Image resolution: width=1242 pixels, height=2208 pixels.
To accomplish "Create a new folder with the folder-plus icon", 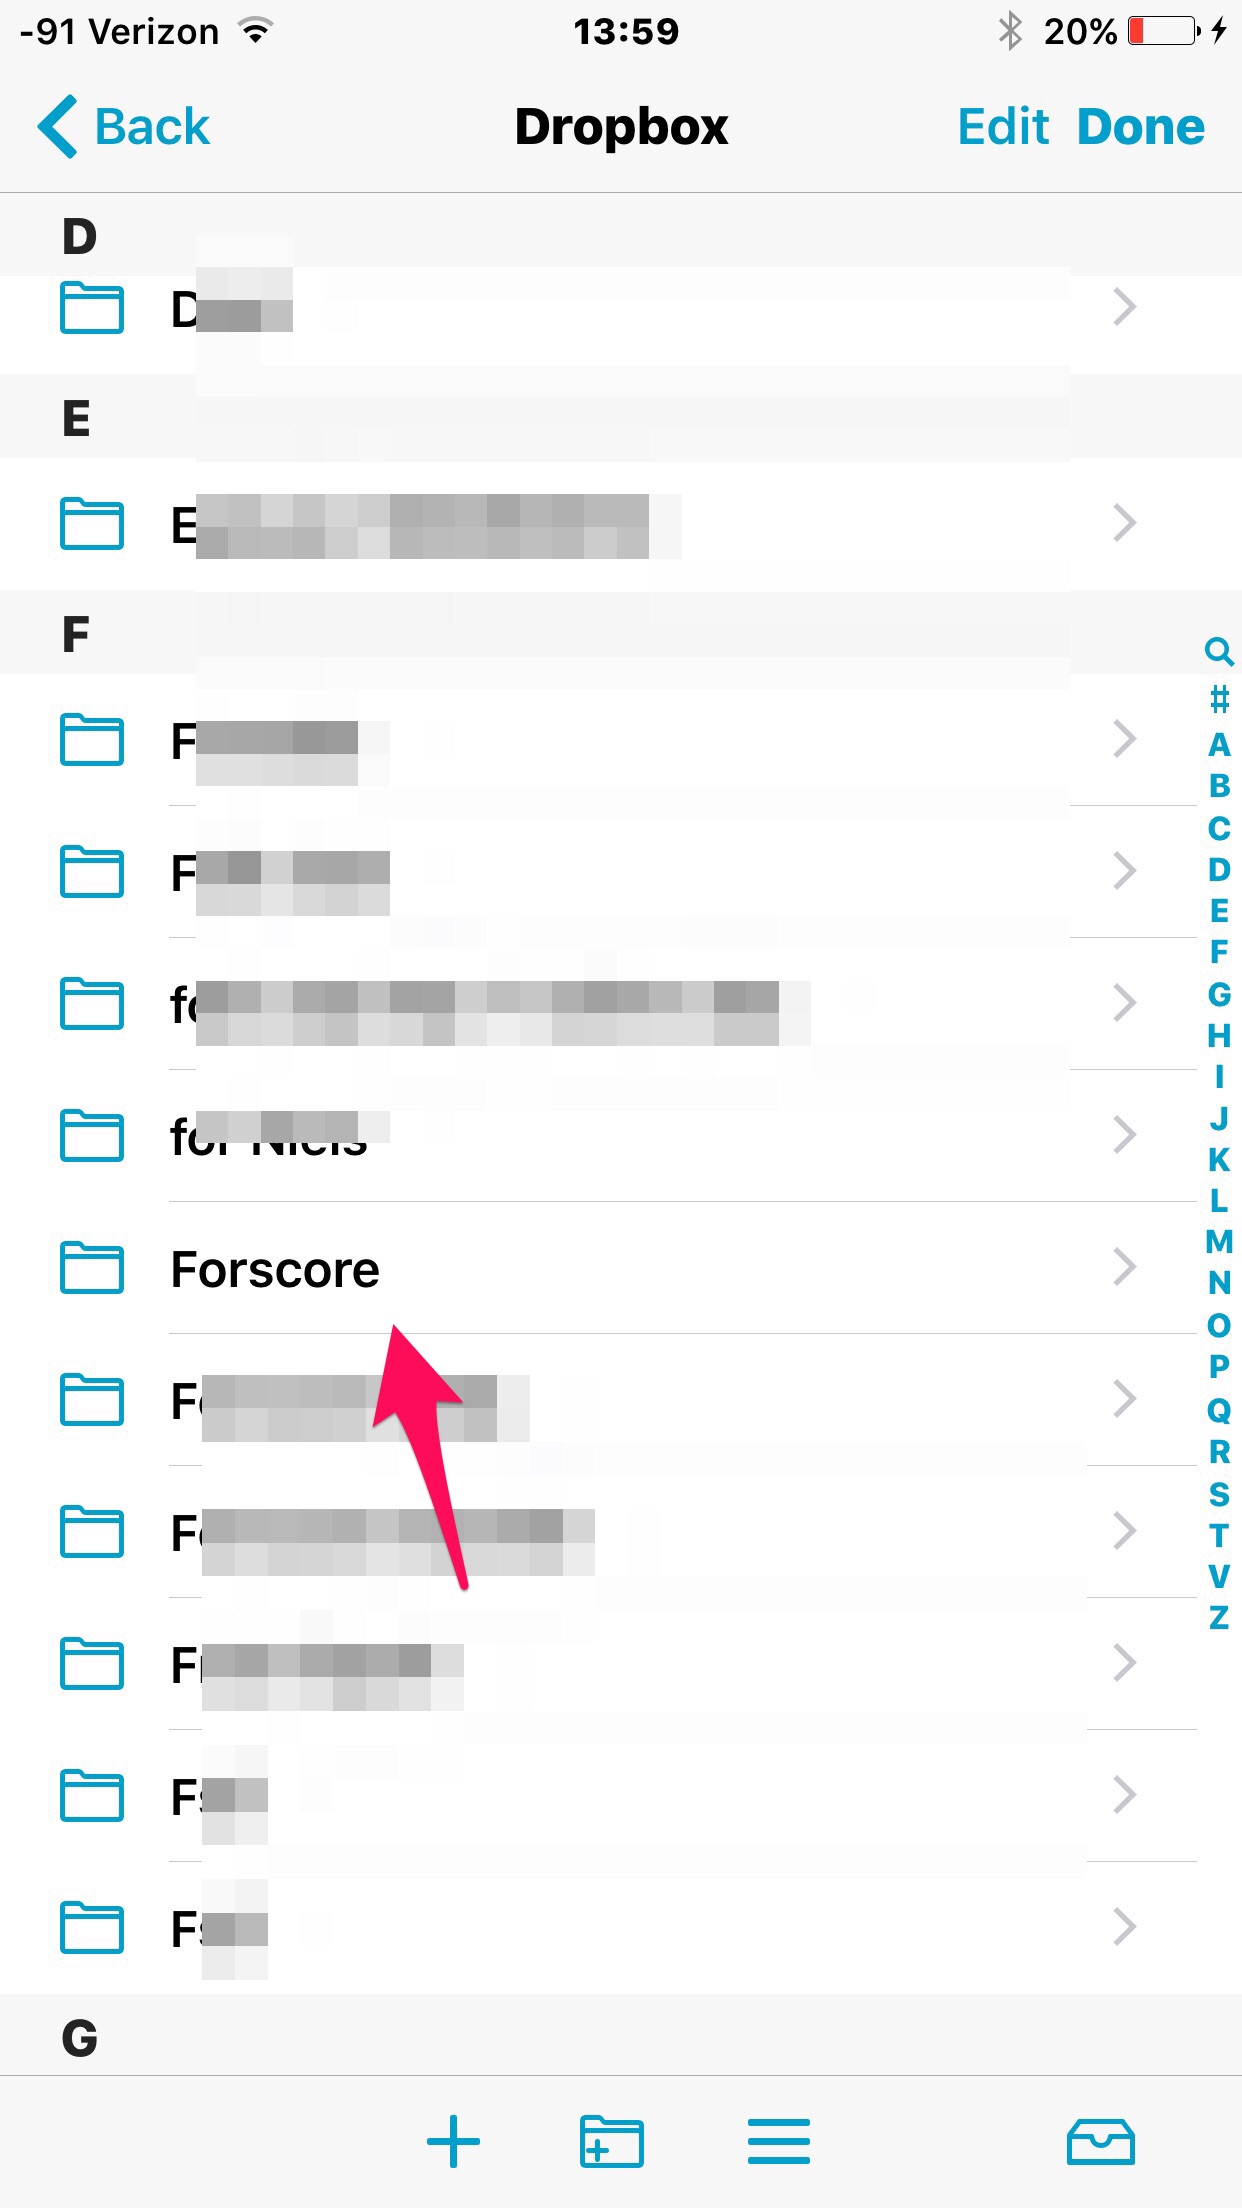I will (611, 2141).
